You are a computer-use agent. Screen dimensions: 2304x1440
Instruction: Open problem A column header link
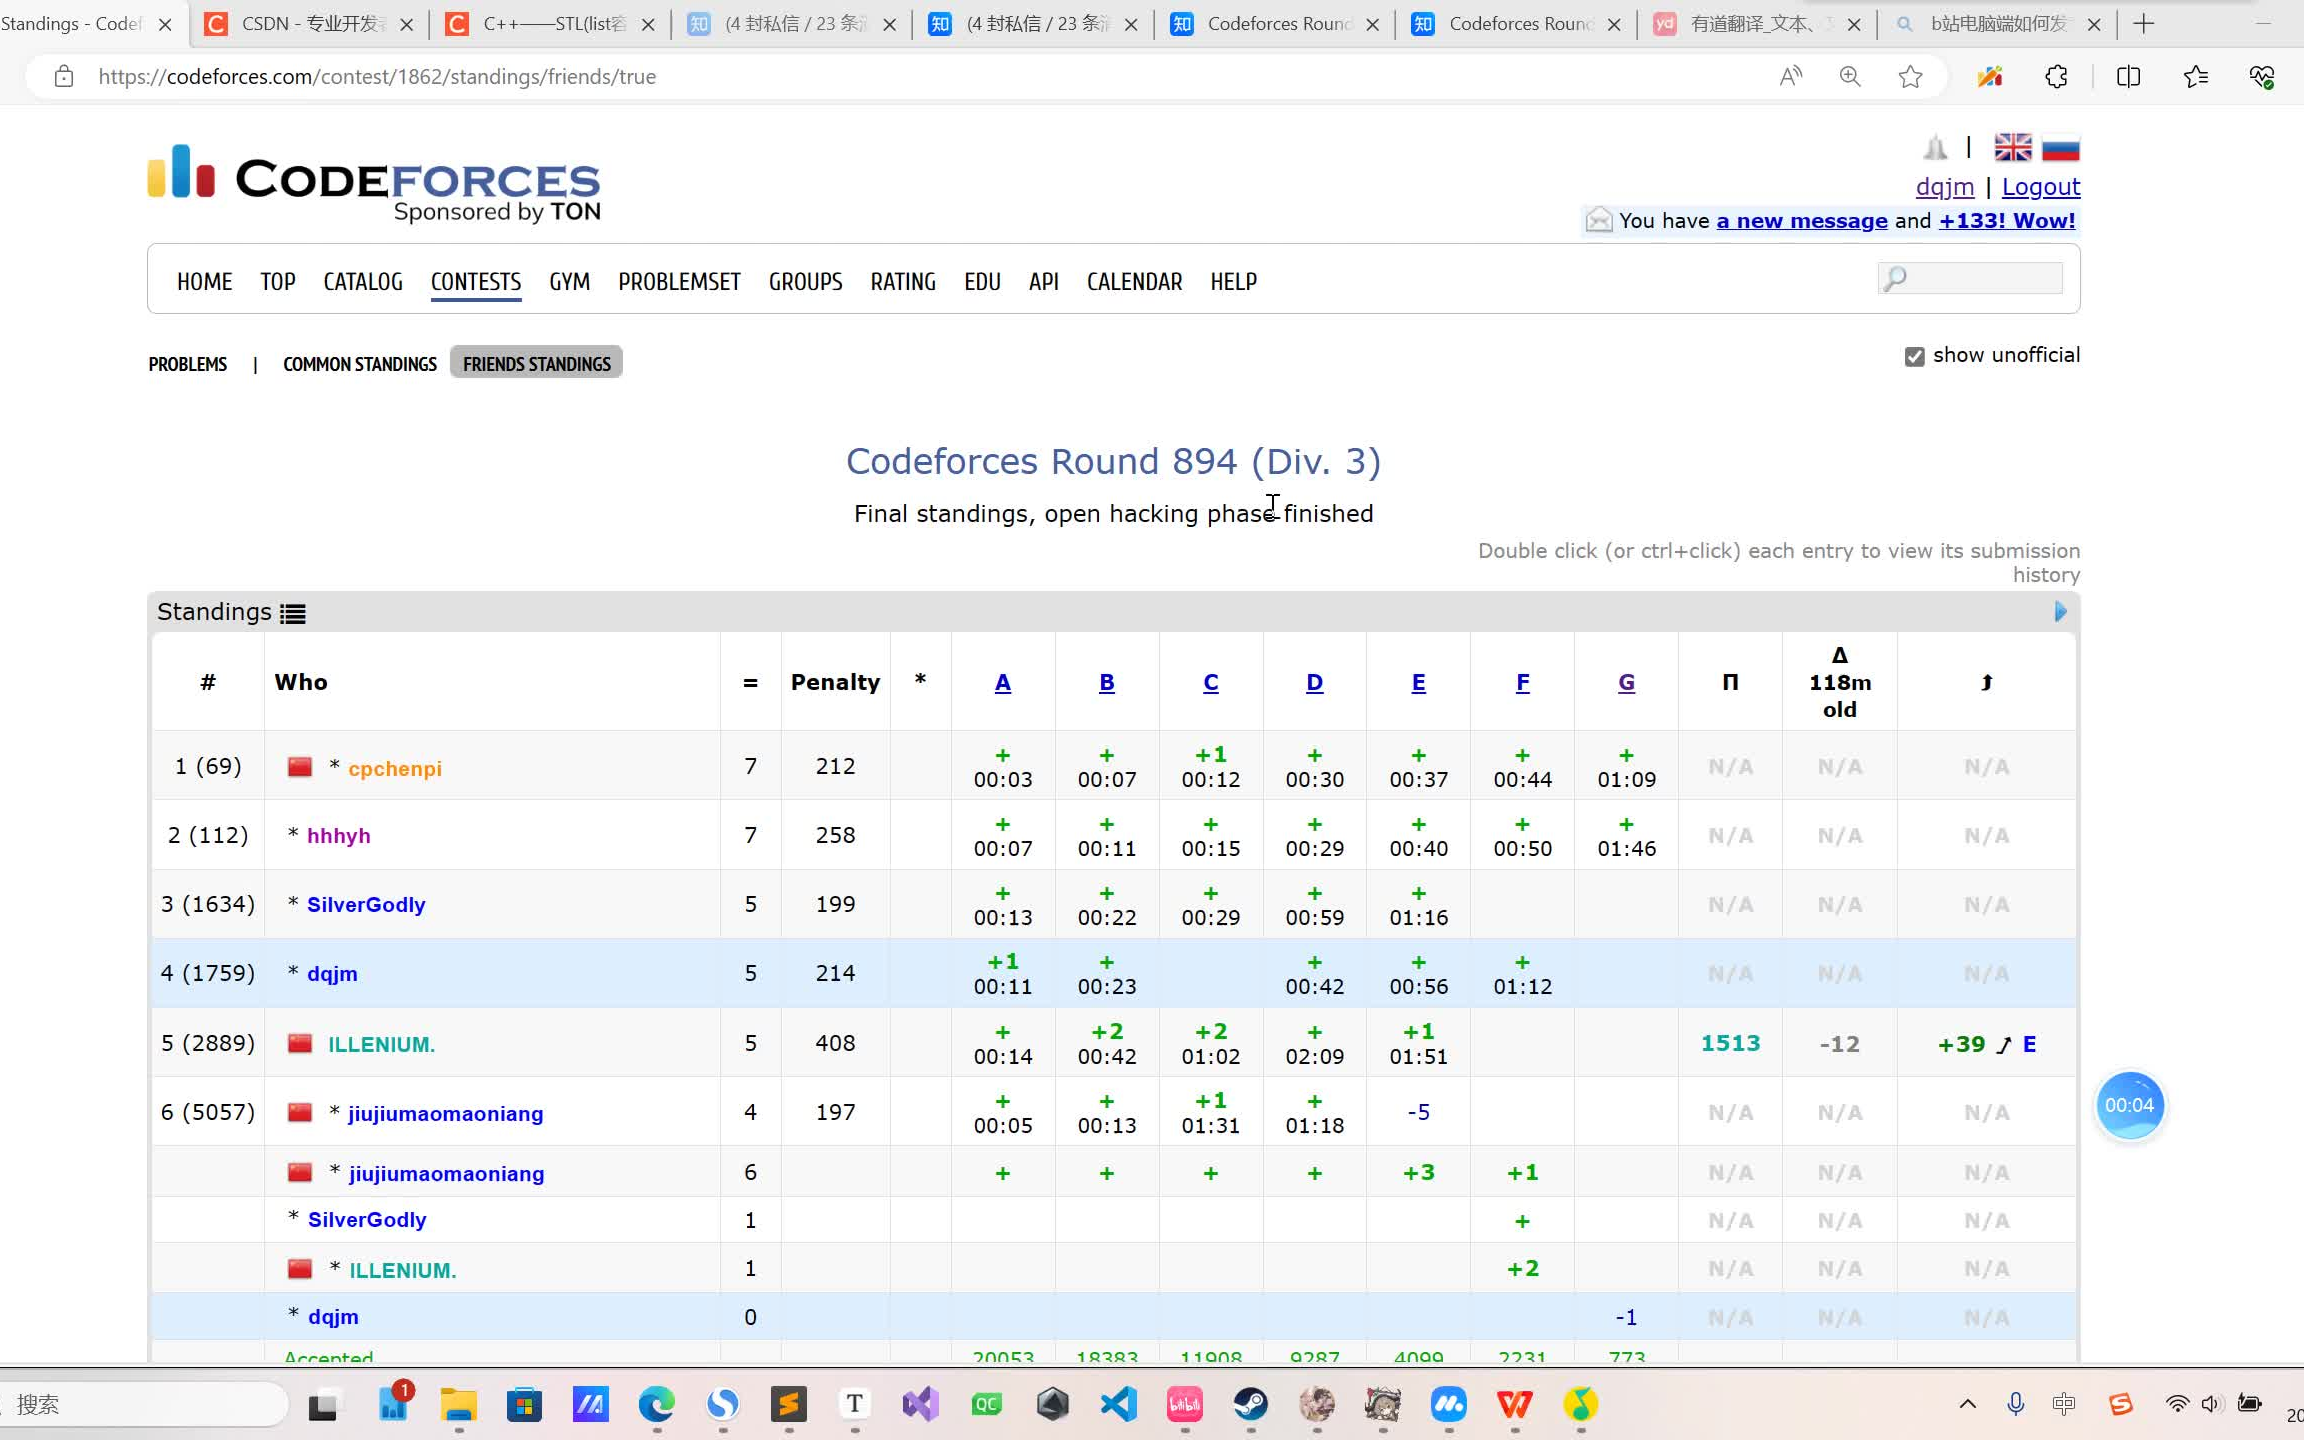point(1003,682)
